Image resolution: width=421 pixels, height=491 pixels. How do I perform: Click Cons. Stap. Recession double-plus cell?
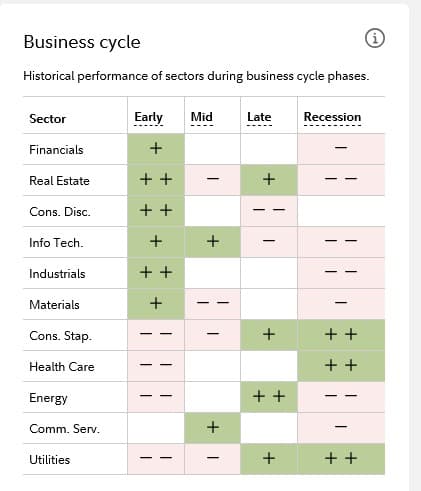[341, 335]
